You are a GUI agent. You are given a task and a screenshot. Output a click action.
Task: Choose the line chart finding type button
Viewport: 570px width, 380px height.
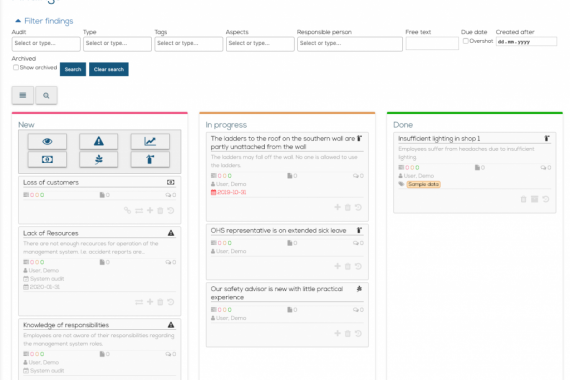150,141
